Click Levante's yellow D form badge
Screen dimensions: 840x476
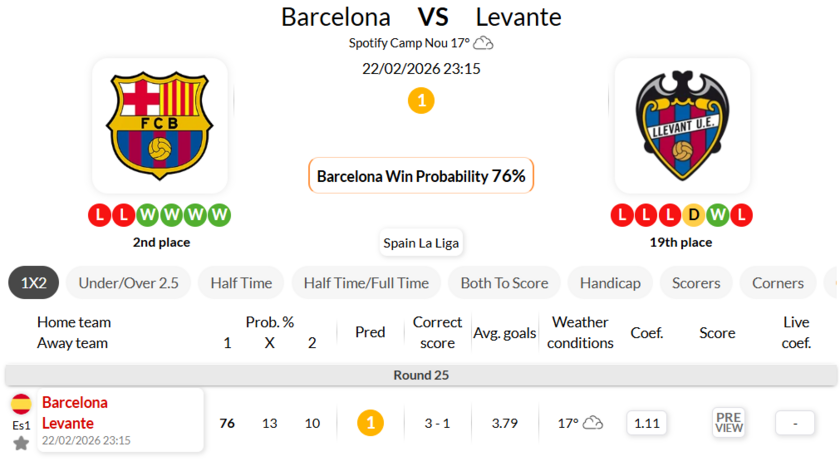tap(695, 215)
